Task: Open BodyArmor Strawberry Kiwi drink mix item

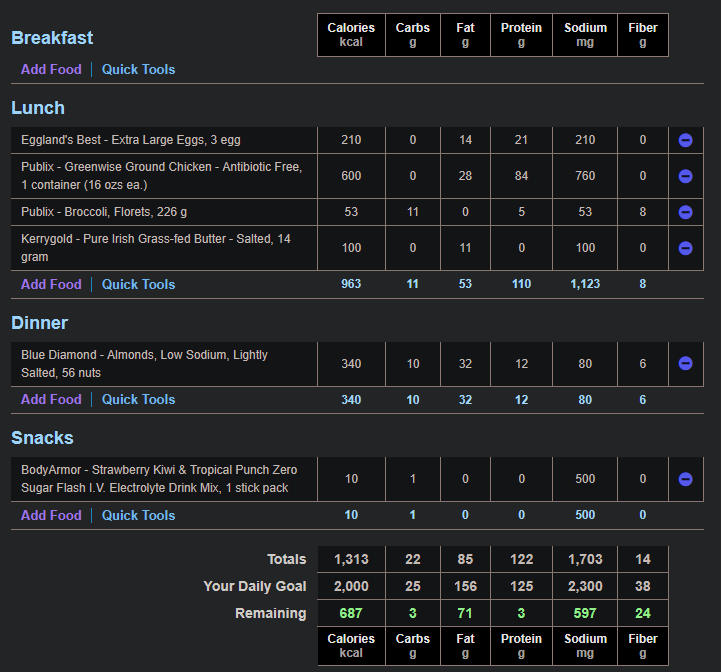Action: [159, 479]
